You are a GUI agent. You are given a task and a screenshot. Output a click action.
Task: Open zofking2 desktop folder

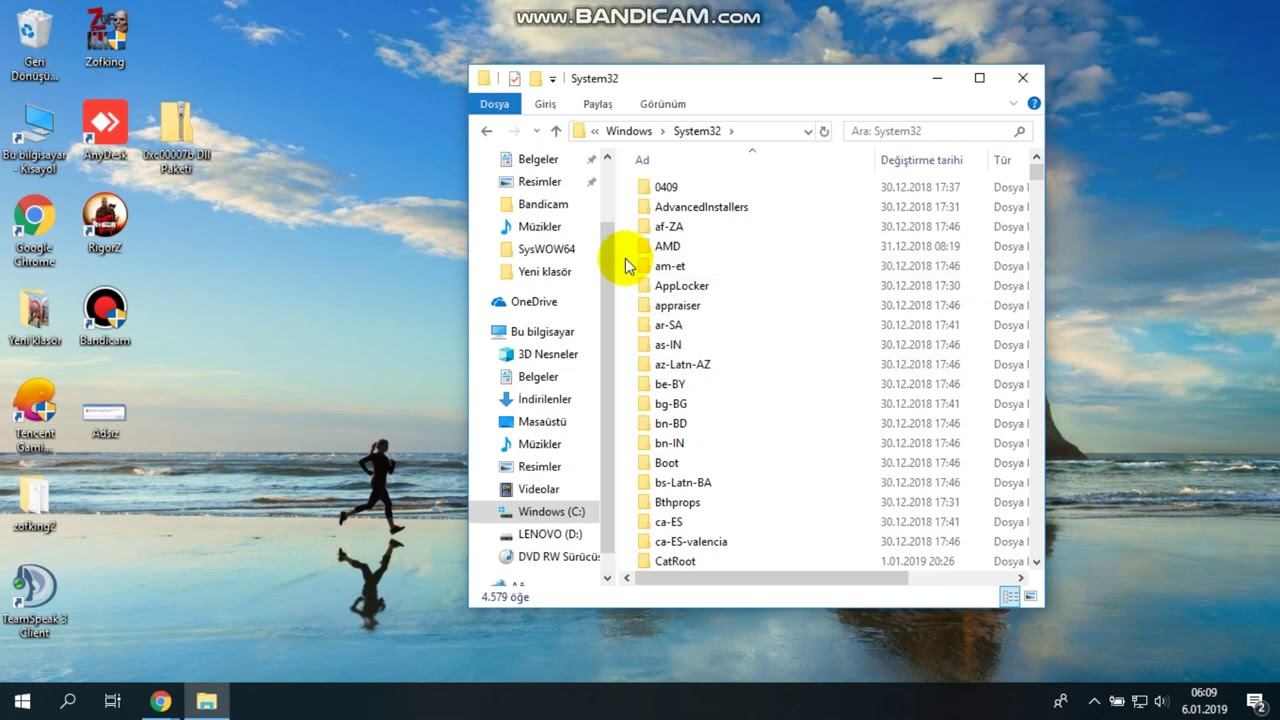point(35,505)
